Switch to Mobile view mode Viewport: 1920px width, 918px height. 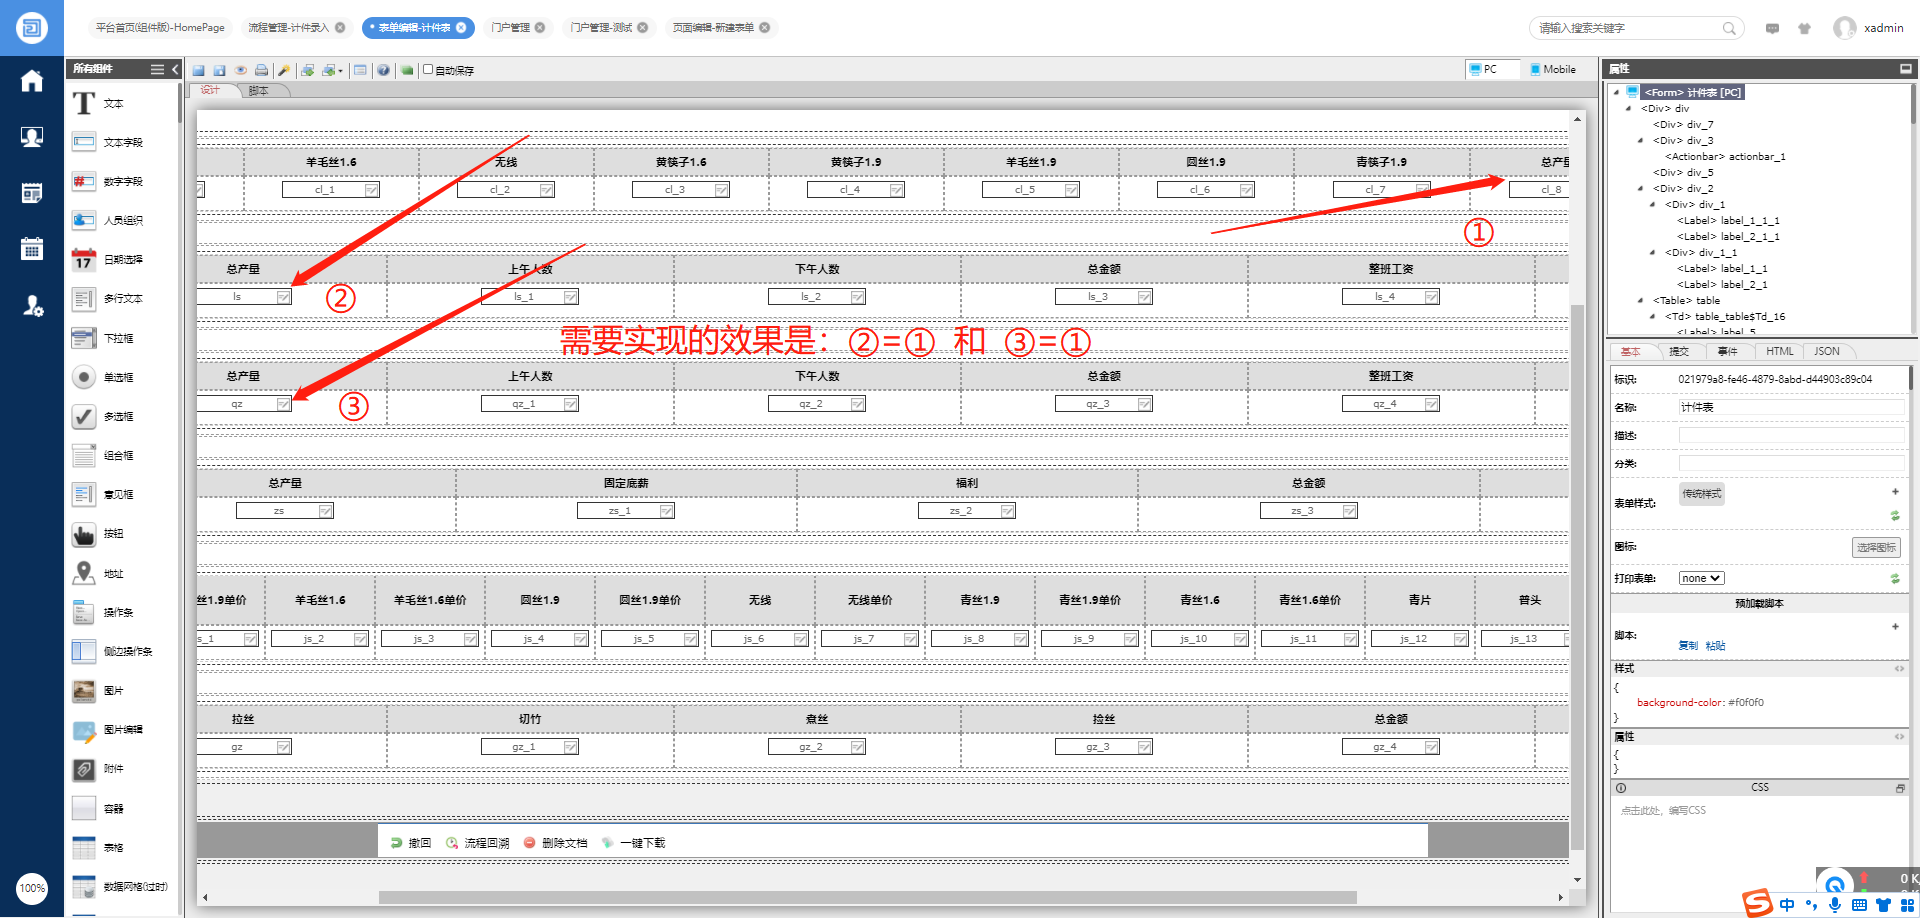click(x=1552, y=69)
